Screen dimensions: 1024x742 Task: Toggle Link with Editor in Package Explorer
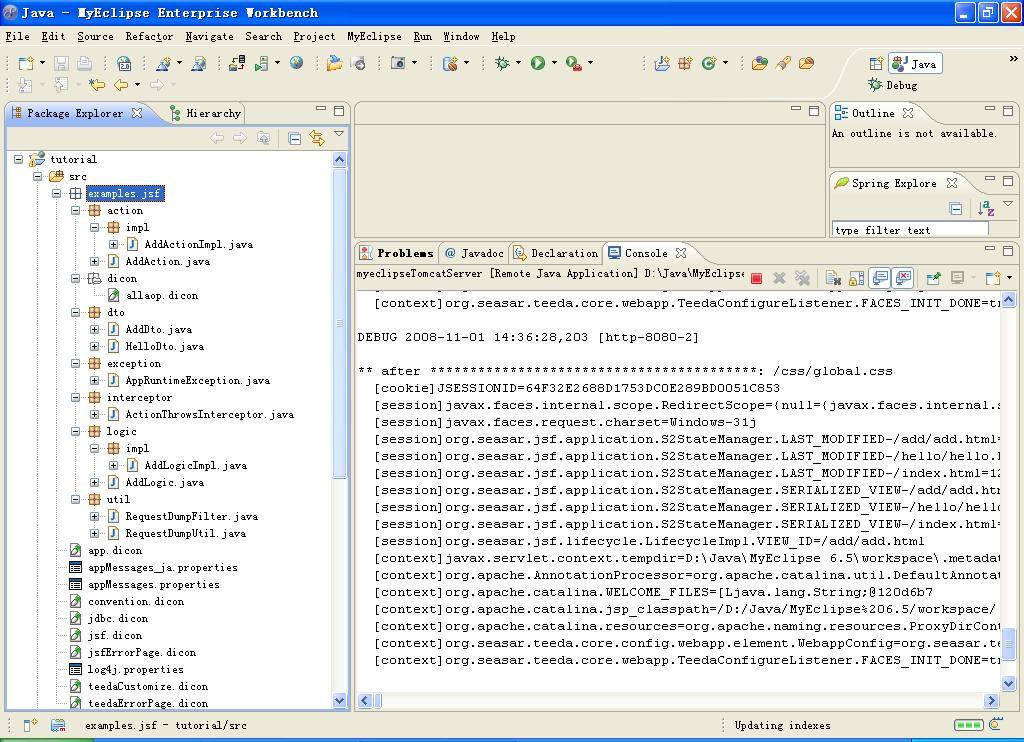pos(317,138)
